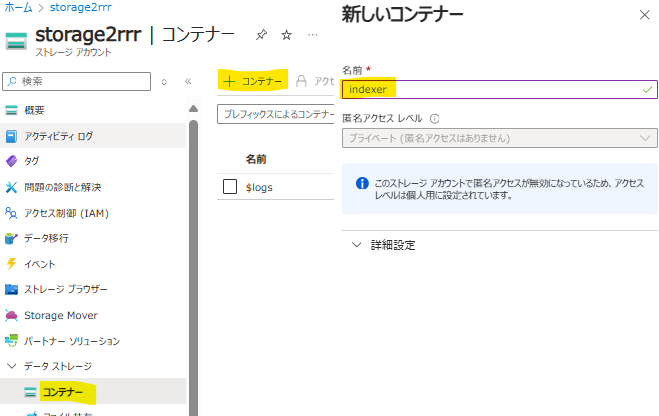This screenshot has height=416, width=659.
Task: Click the purple tag icon
Action: pos(11,161)
